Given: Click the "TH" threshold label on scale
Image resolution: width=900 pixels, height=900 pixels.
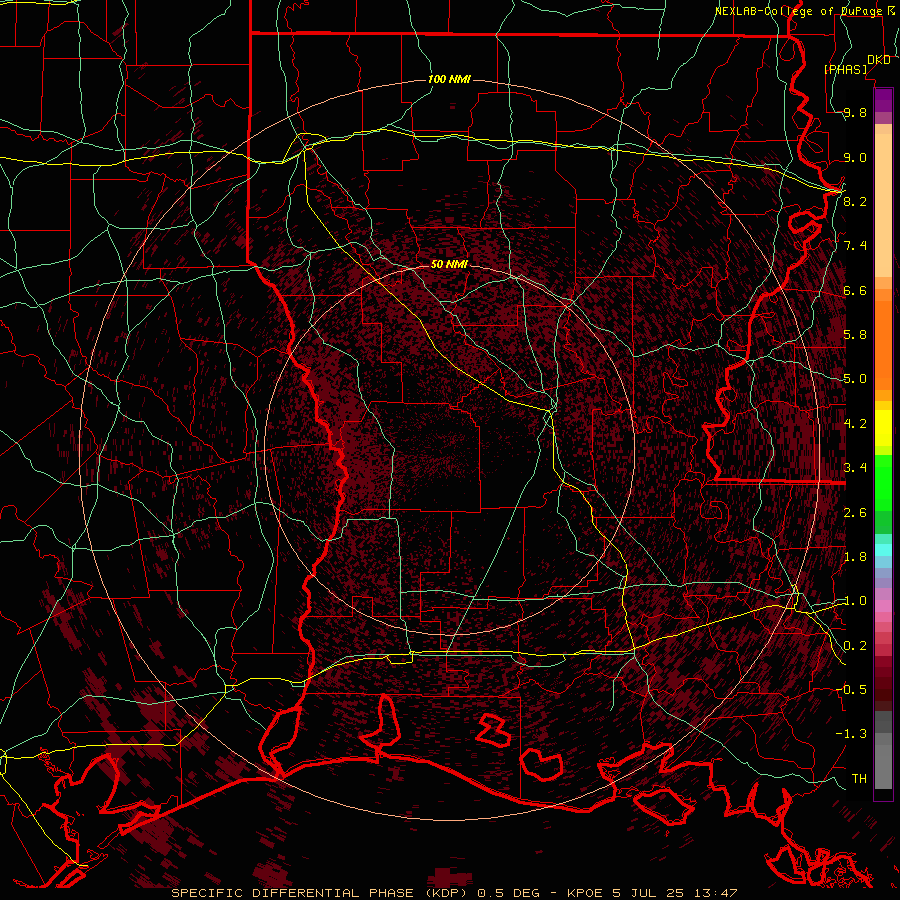Looking at the screenshot, I should [859, 778].
